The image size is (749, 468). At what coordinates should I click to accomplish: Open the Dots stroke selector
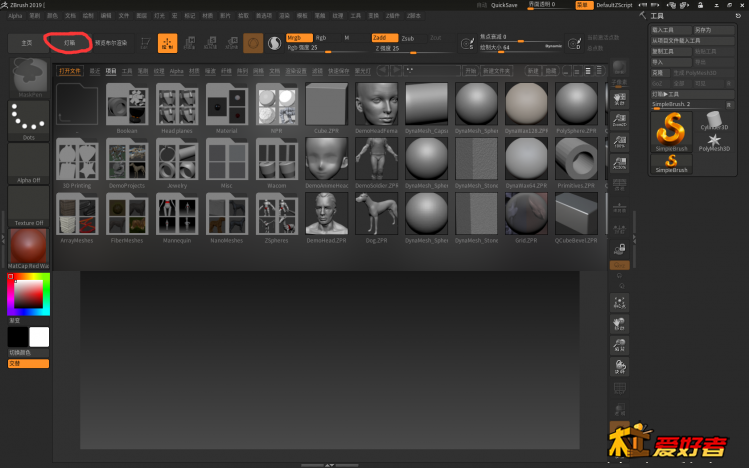tap(29, 120)
